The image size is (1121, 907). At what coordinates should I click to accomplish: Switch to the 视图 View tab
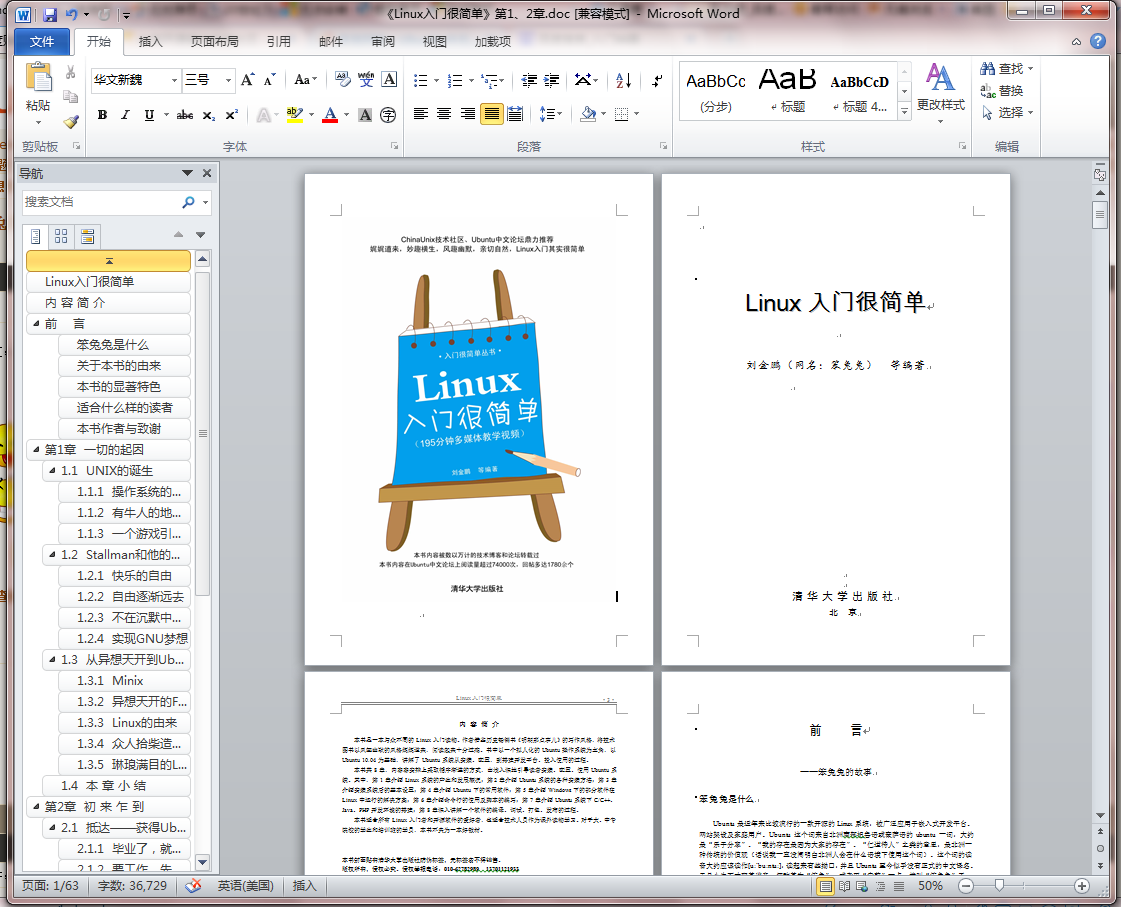click(434, 41)
